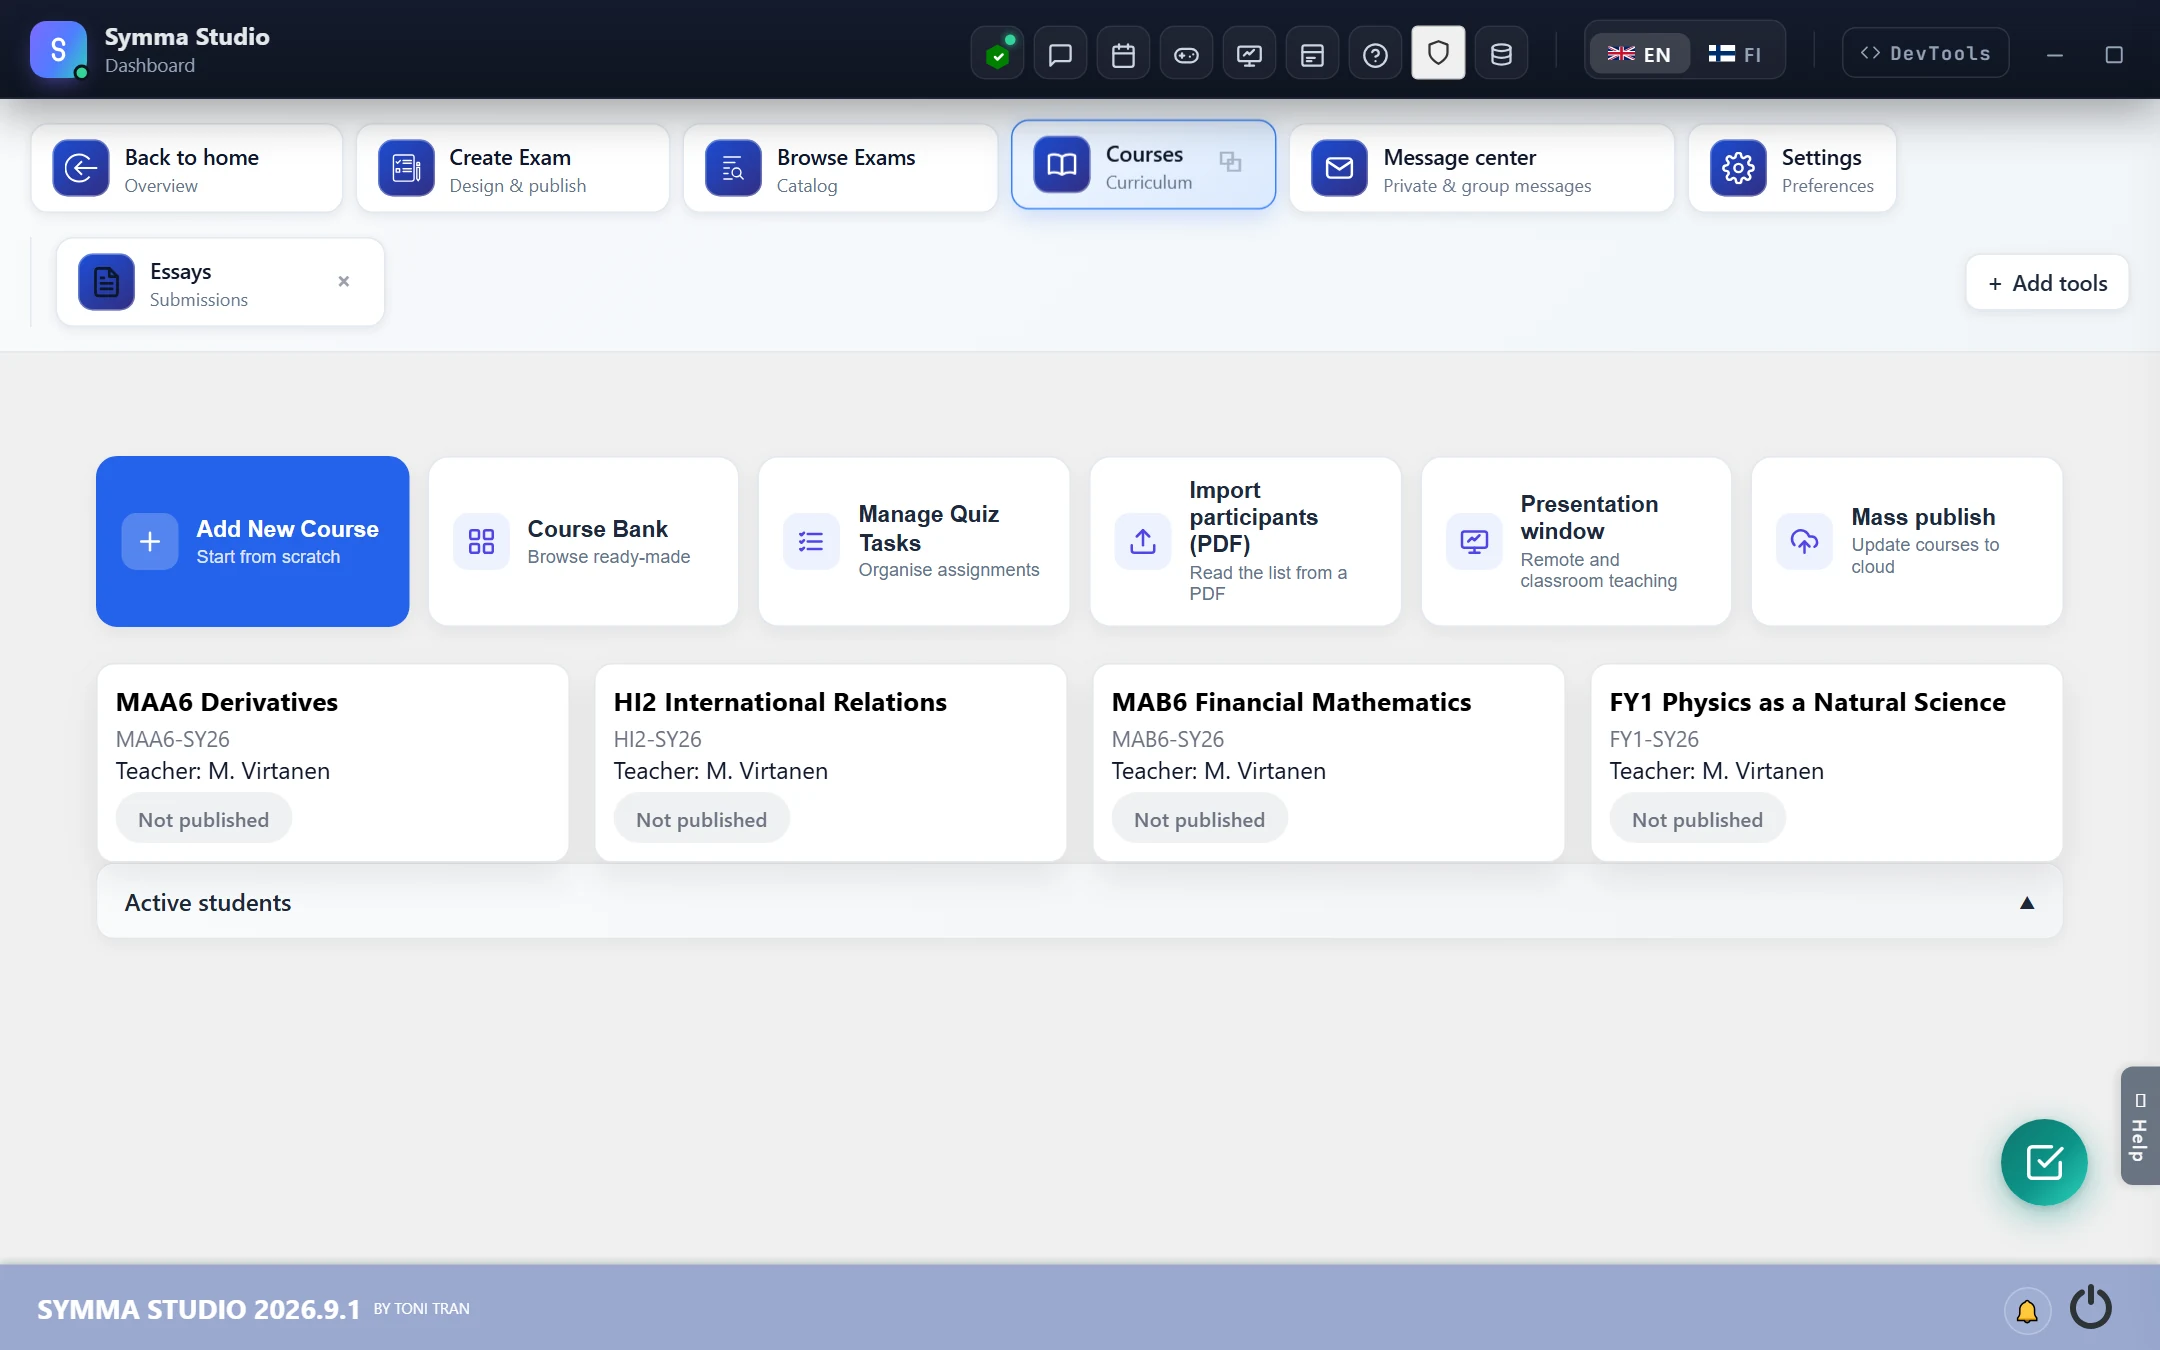2160x1350 pixels.
Task: Click the Message center envelope icon
Action: tap(1339, 168)
